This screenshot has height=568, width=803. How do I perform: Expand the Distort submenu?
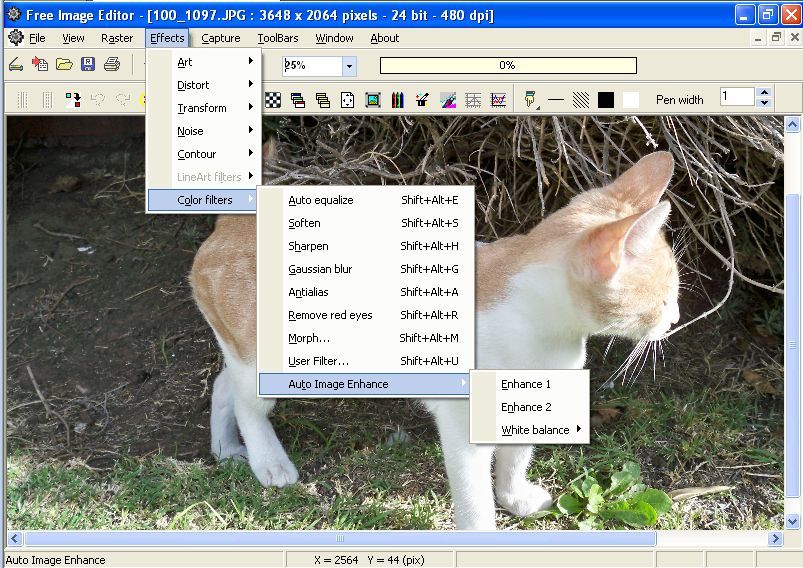coord(204,85)
